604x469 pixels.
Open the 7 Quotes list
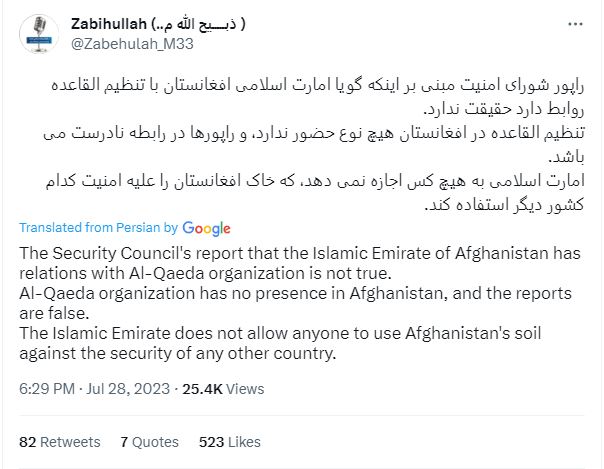[151, 441]
